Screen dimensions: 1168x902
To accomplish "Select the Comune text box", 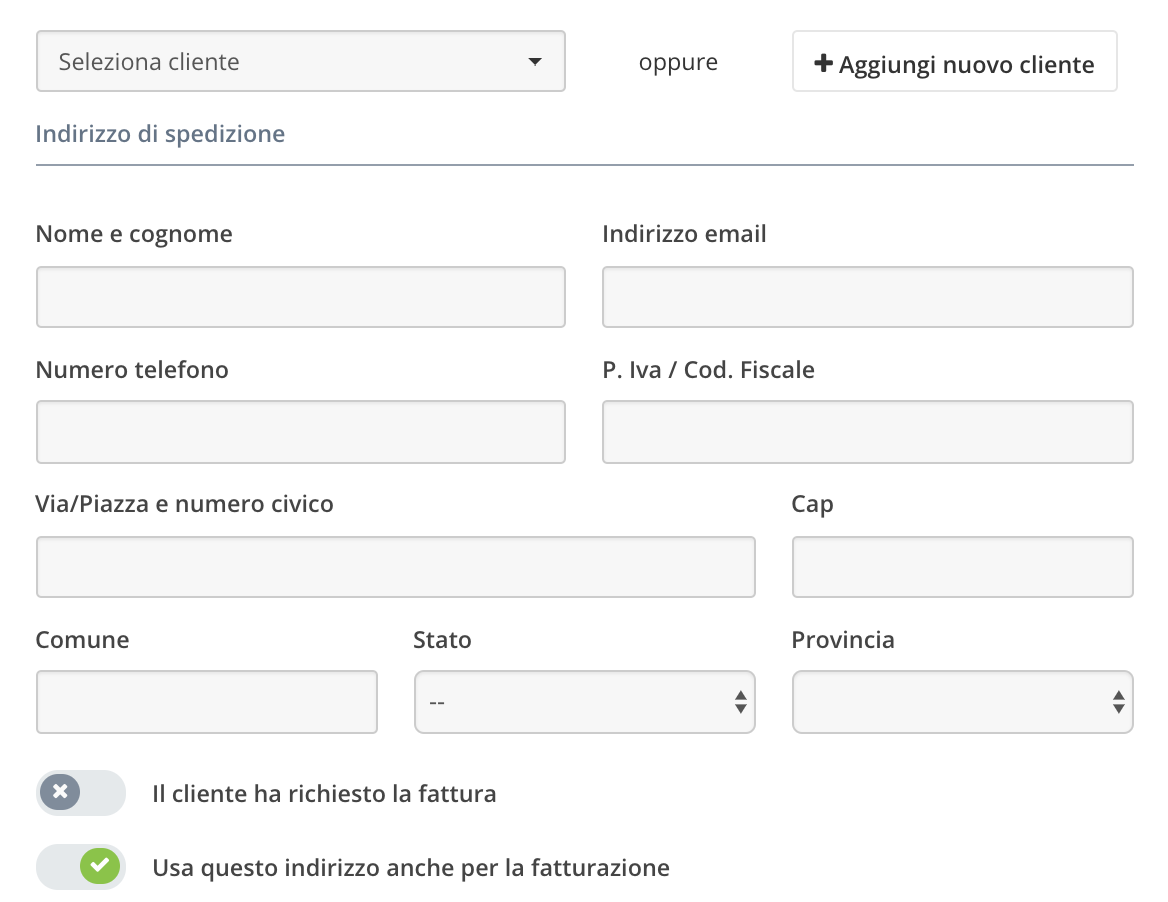I will (x=206, y=702).
